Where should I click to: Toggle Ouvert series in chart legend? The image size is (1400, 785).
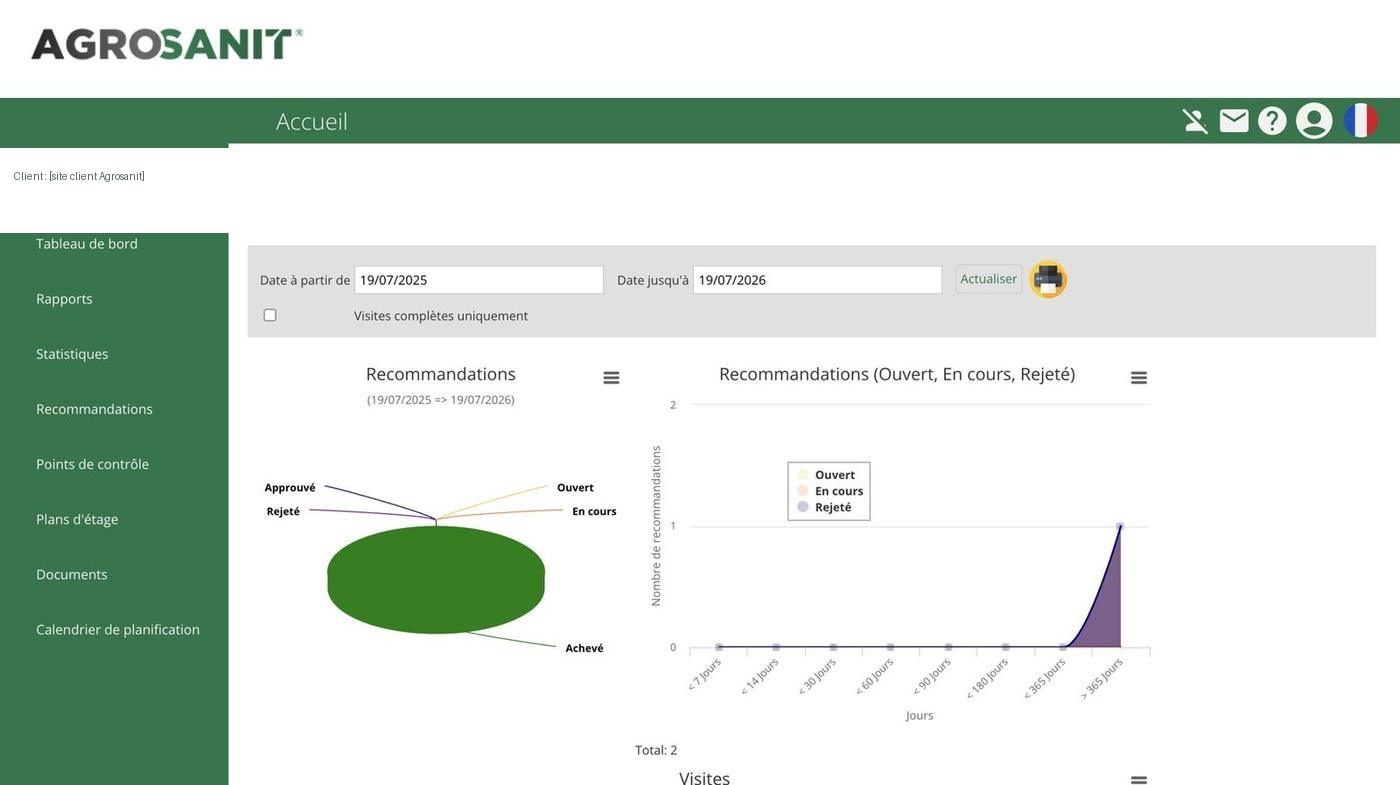pyautogui.click(x=826, y=475)
